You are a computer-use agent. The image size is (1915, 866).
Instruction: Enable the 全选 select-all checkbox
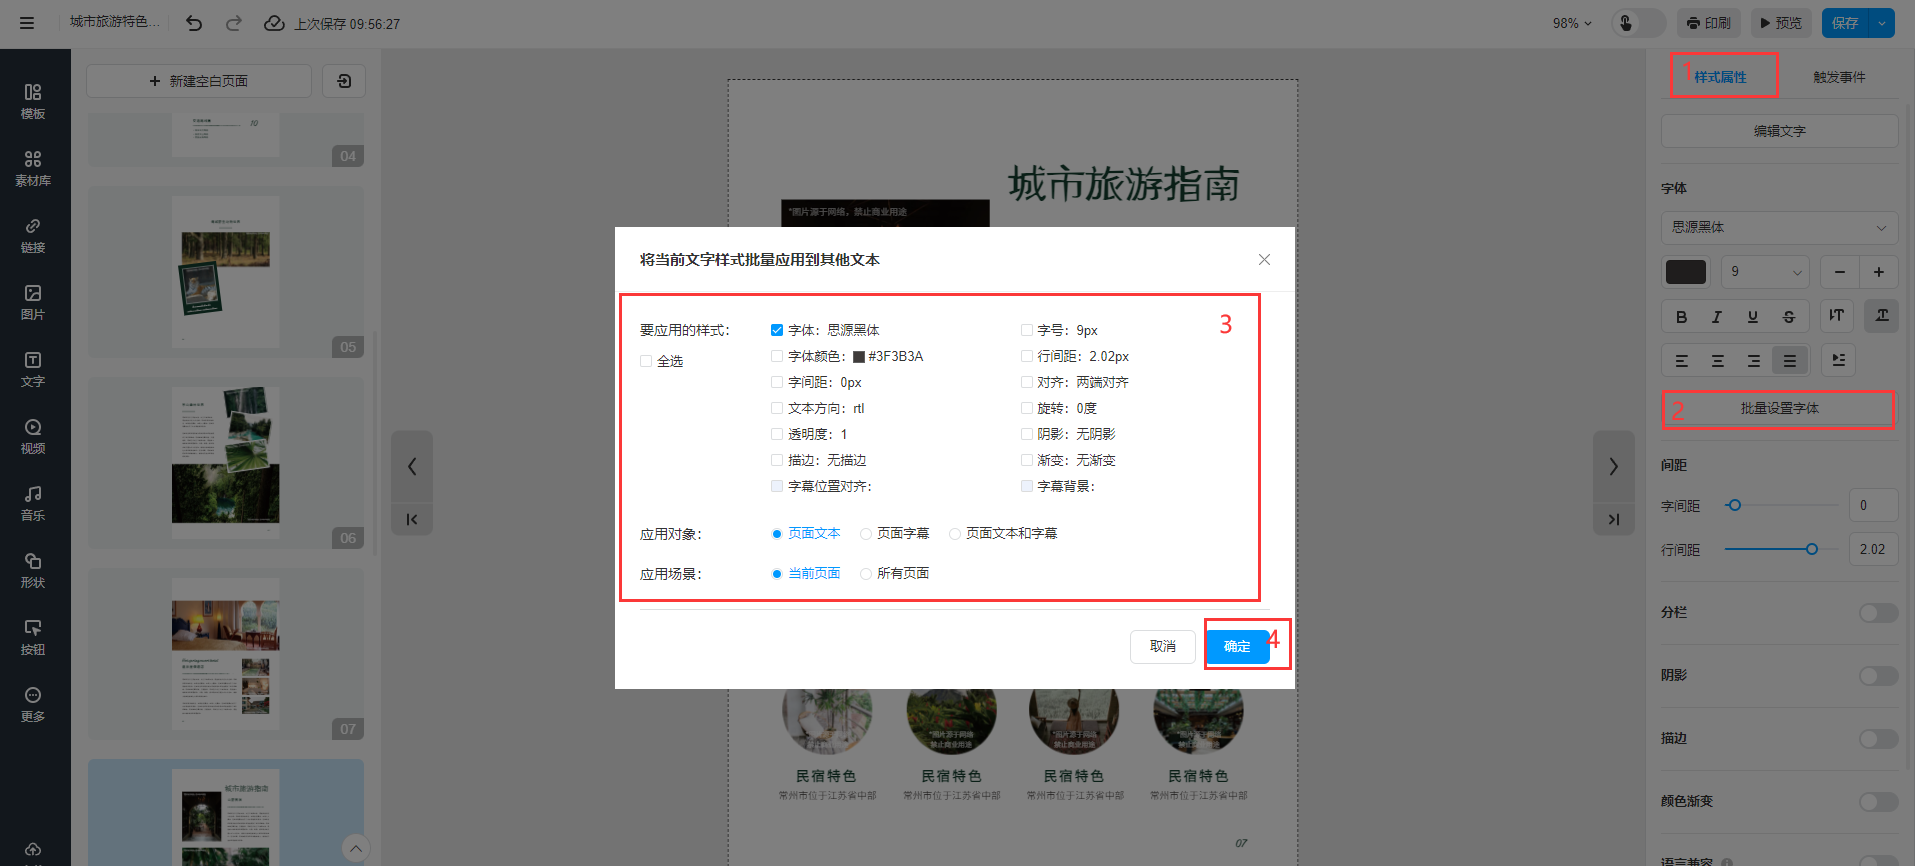[646, 361]
